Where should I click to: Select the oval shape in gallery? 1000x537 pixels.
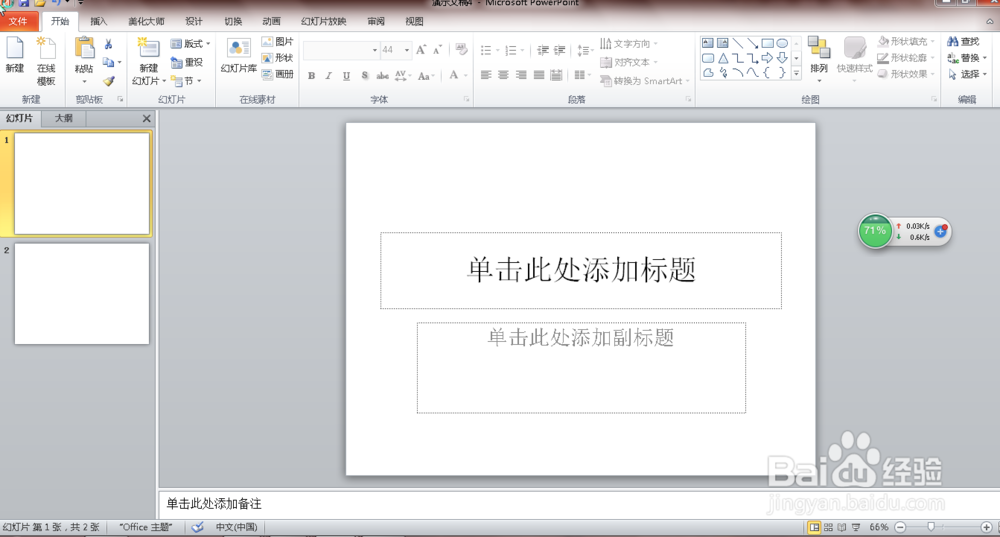coord(782,43)
